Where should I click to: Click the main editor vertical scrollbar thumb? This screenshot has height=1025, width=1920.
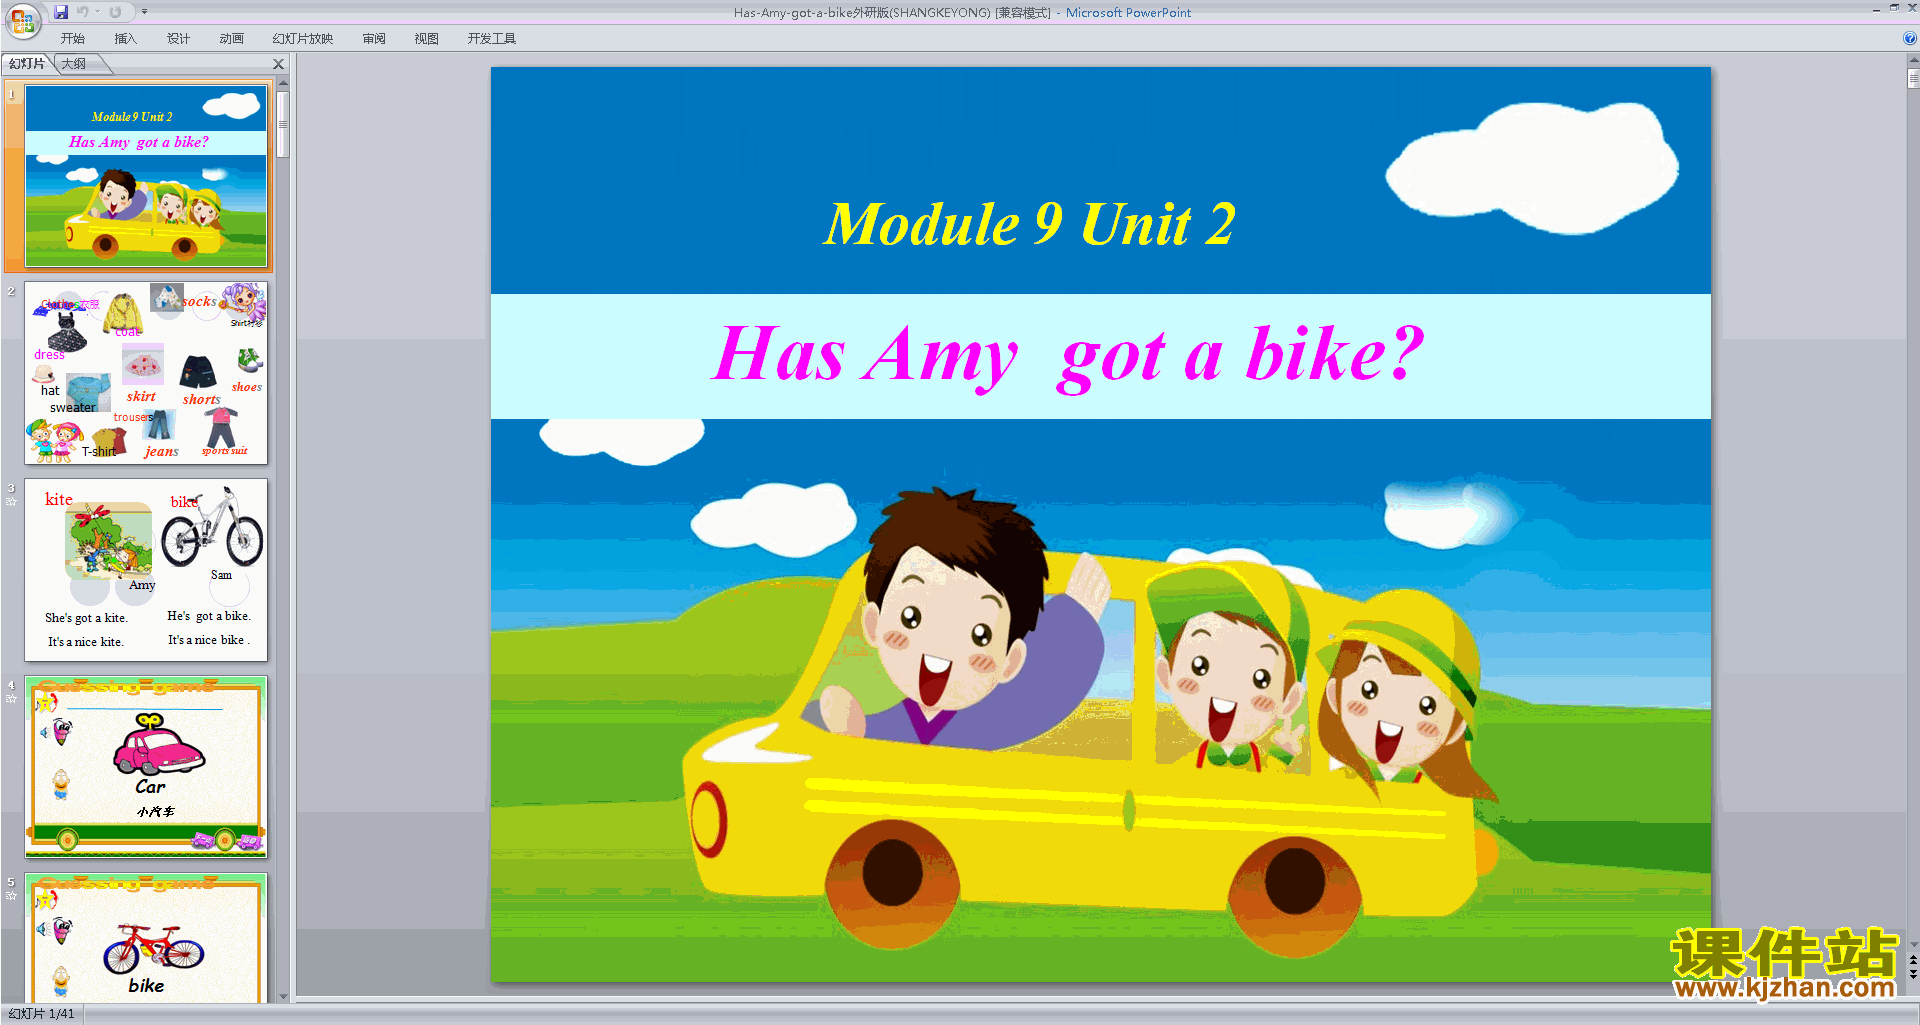pos(1913,78)
